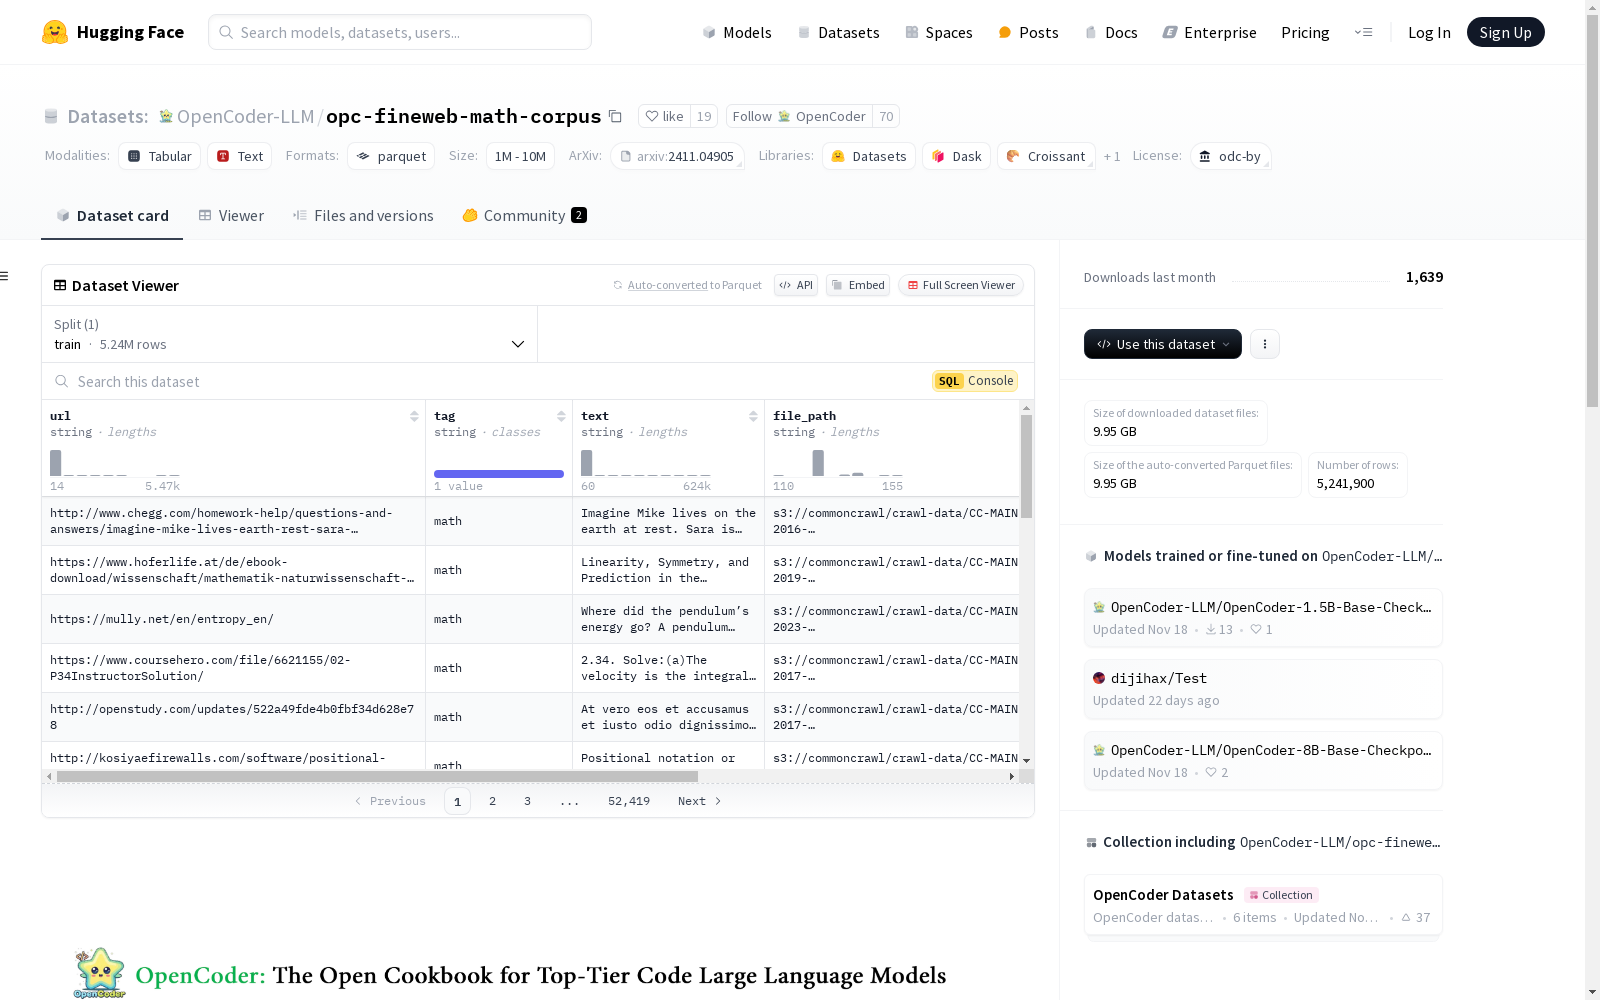
Task: Click the Log In link
Action: point(1429,33)
